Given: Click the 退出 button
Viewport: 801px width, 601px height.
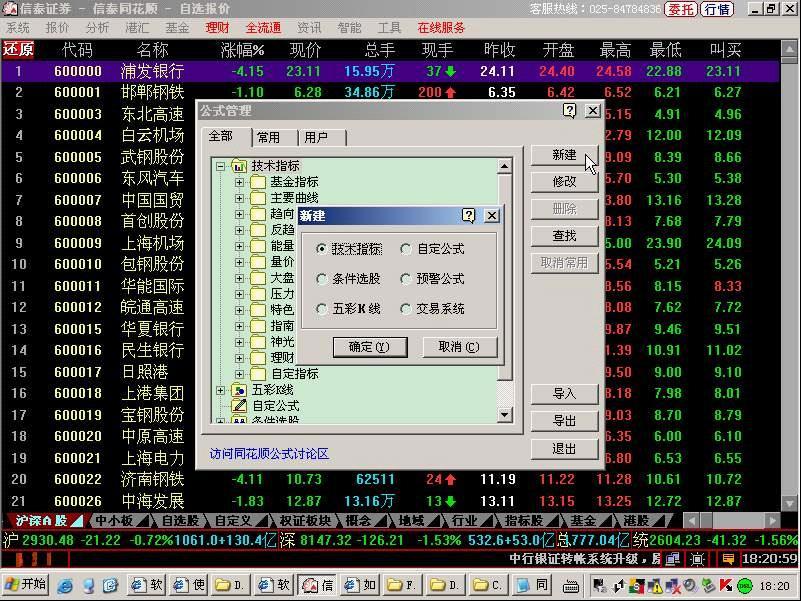Looking at the screenshot, I should (x=564, y=449).
